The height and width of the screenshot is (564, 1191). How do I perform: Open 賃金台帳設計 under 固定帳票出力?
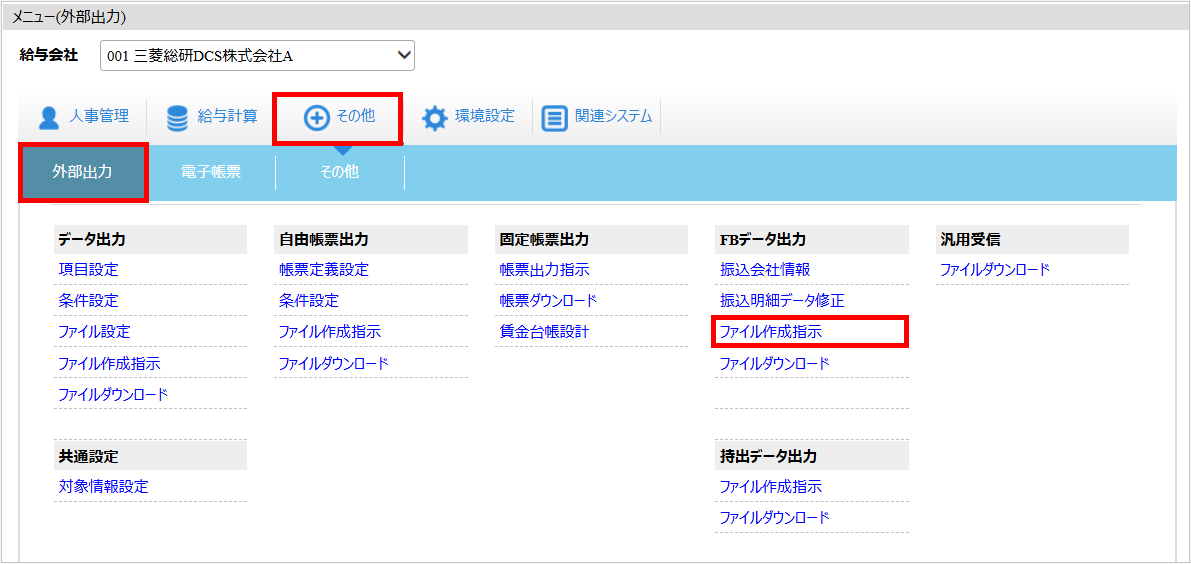point(544,332)
